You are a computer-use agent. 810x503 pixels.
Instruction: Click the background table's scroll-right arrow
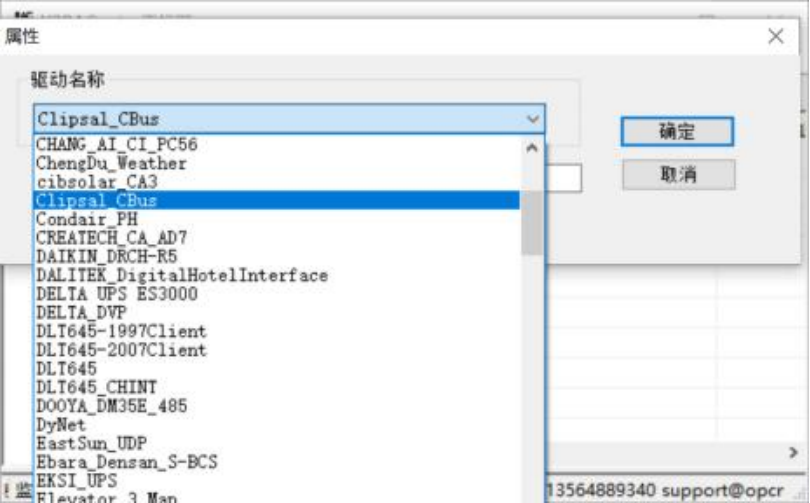coord(793,452)
